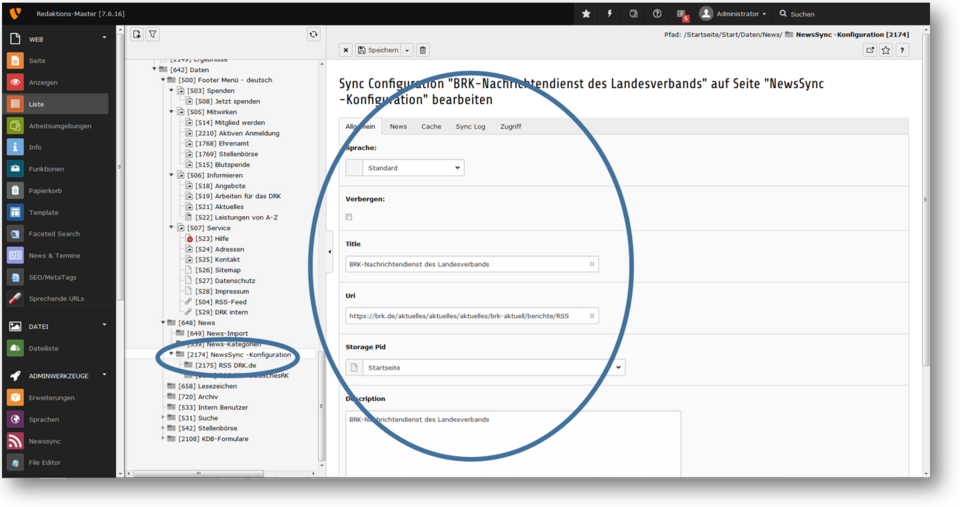Viewport: 960px width, 507px height.
Task: Open the Newssync module in sidebar
Action: (x=44, y=440)
